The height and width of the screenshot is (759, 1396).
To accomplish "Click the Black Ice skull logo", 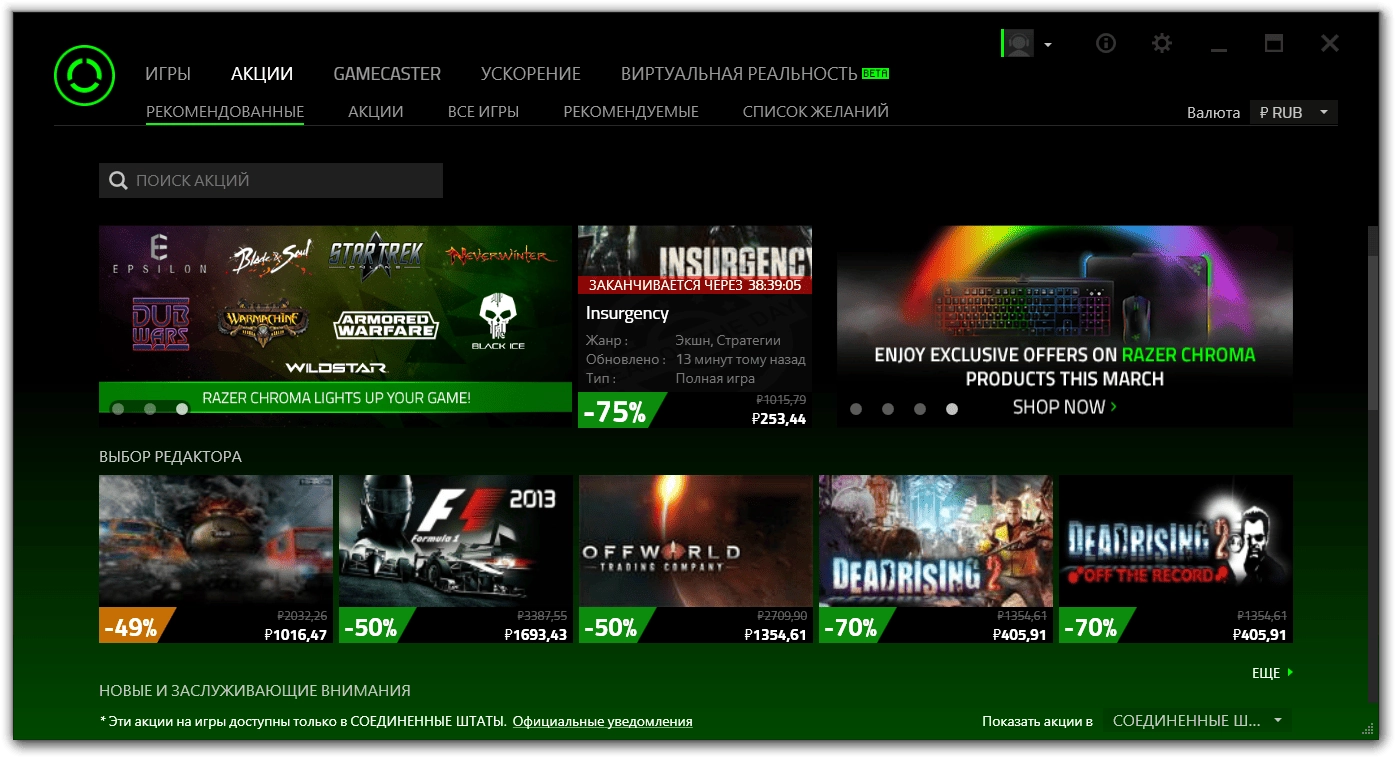I will (498, 322).
